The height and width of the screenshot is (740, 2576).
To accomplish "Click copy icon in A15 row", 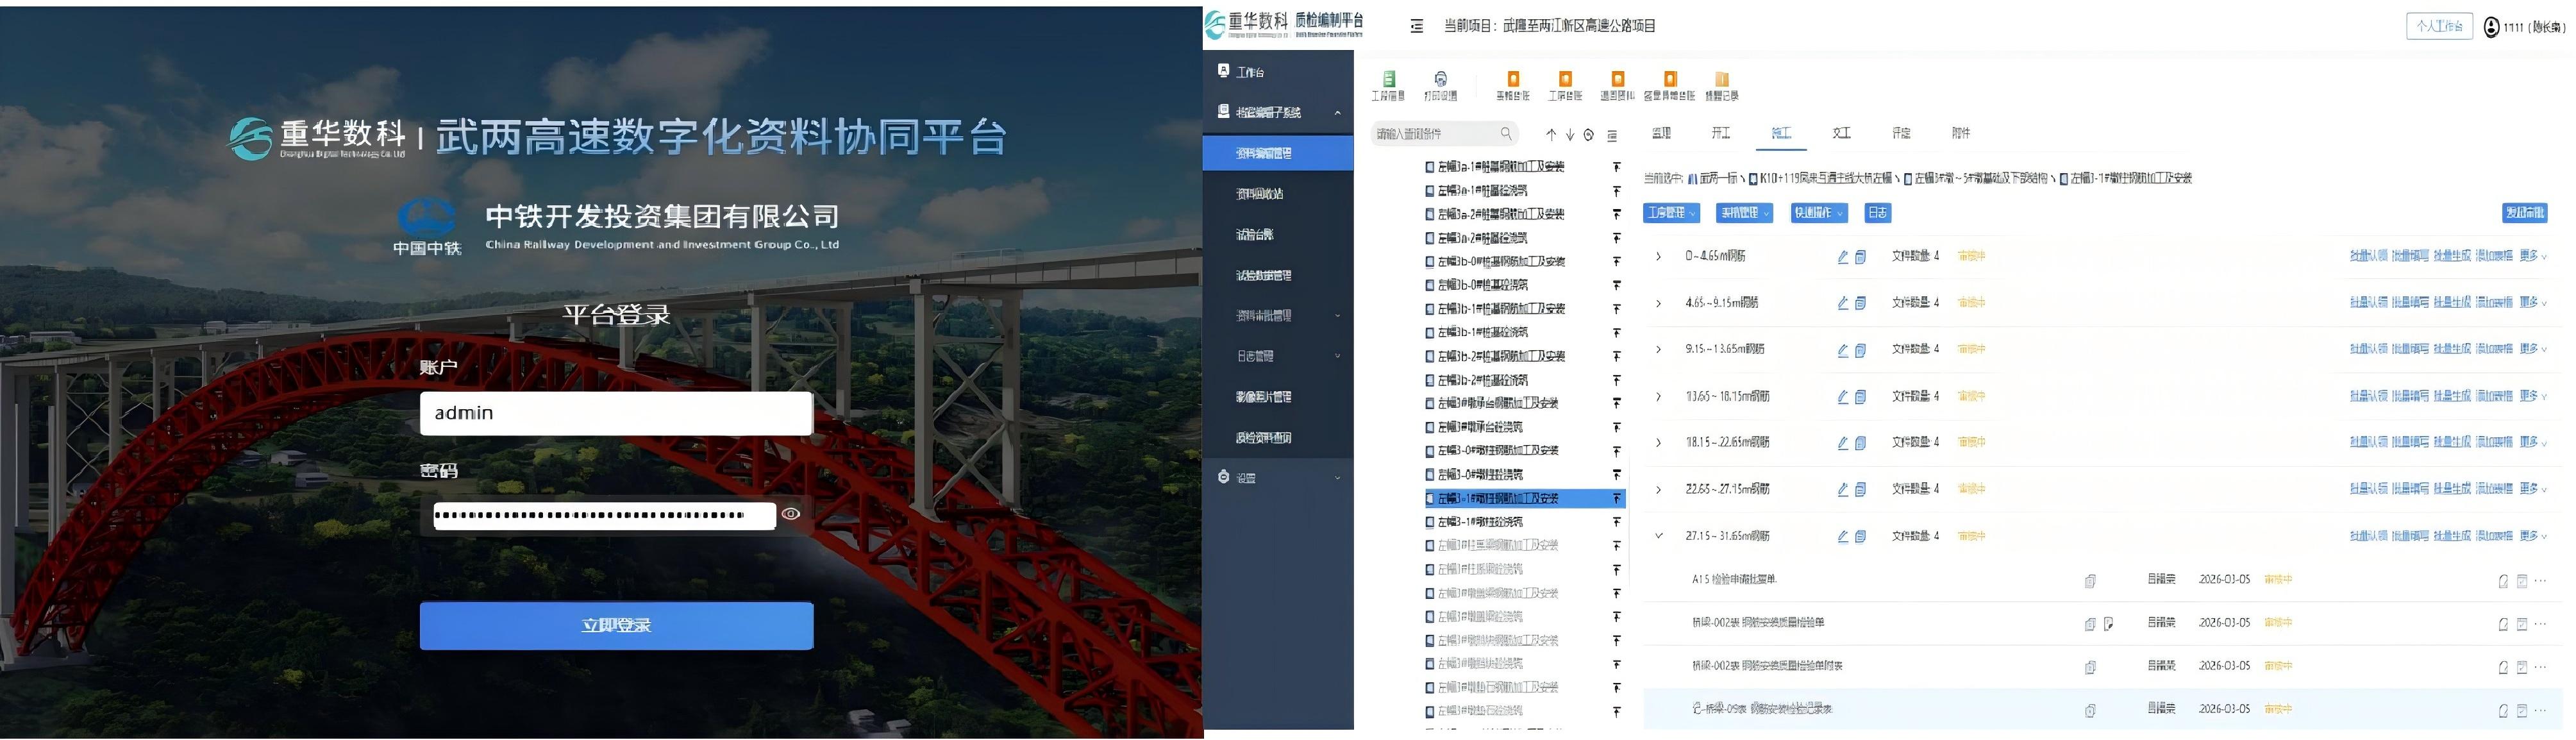I will tap(2090, 581).
